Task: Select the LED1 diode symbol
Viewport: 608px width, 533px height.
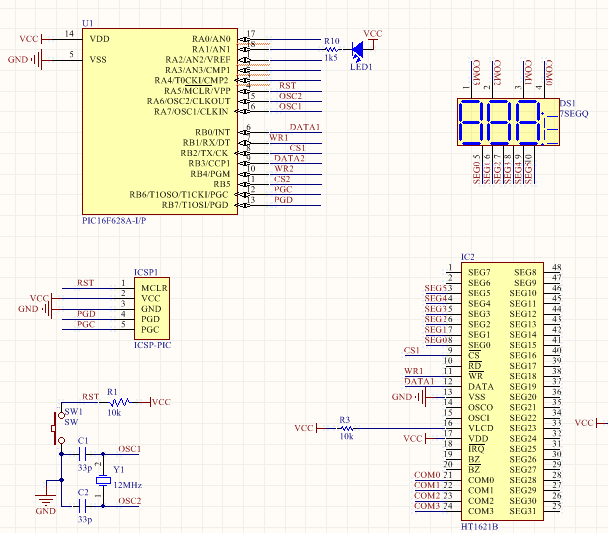Action: tap(356, 48)
